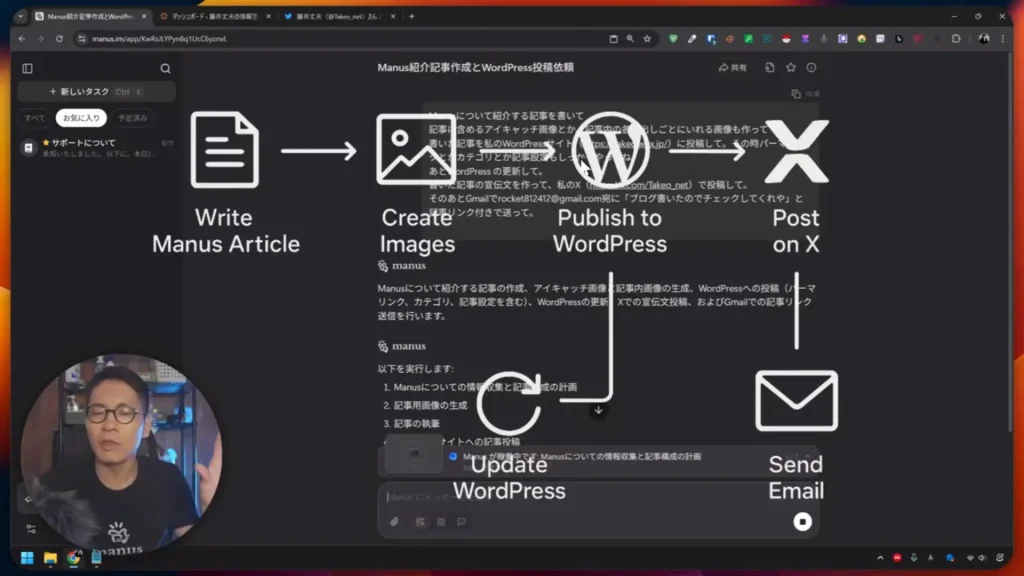1024x576 pixels.
Task: Open the Chrome profile avatar
Action: coord(984,39)
